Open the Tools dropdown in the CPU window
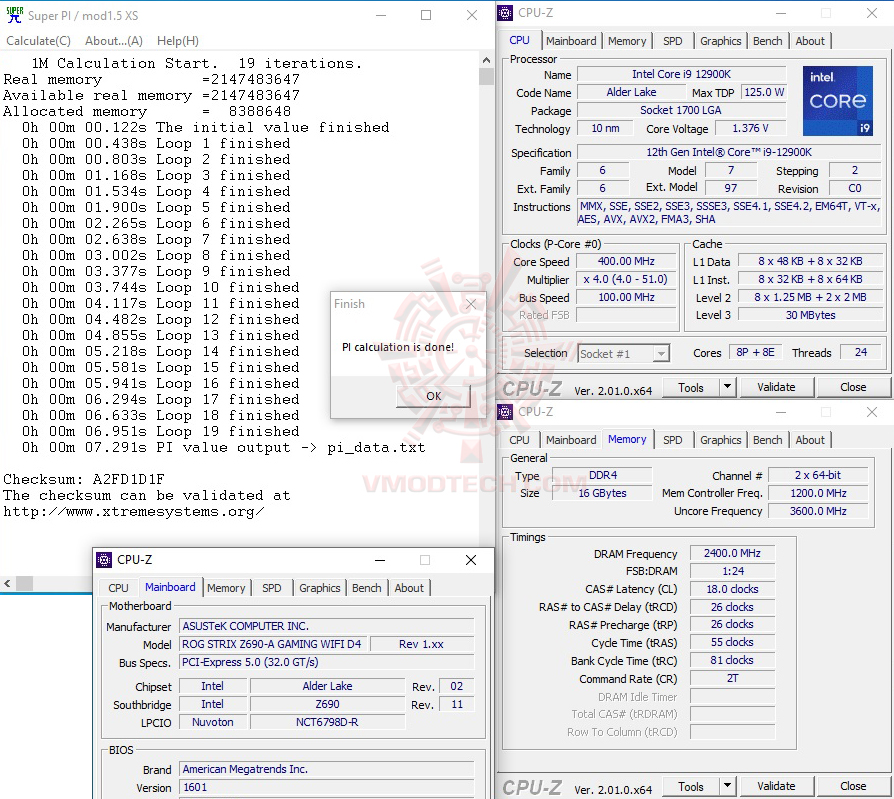The width and height of the screenshot is (894, 799). tap(698, 387)
